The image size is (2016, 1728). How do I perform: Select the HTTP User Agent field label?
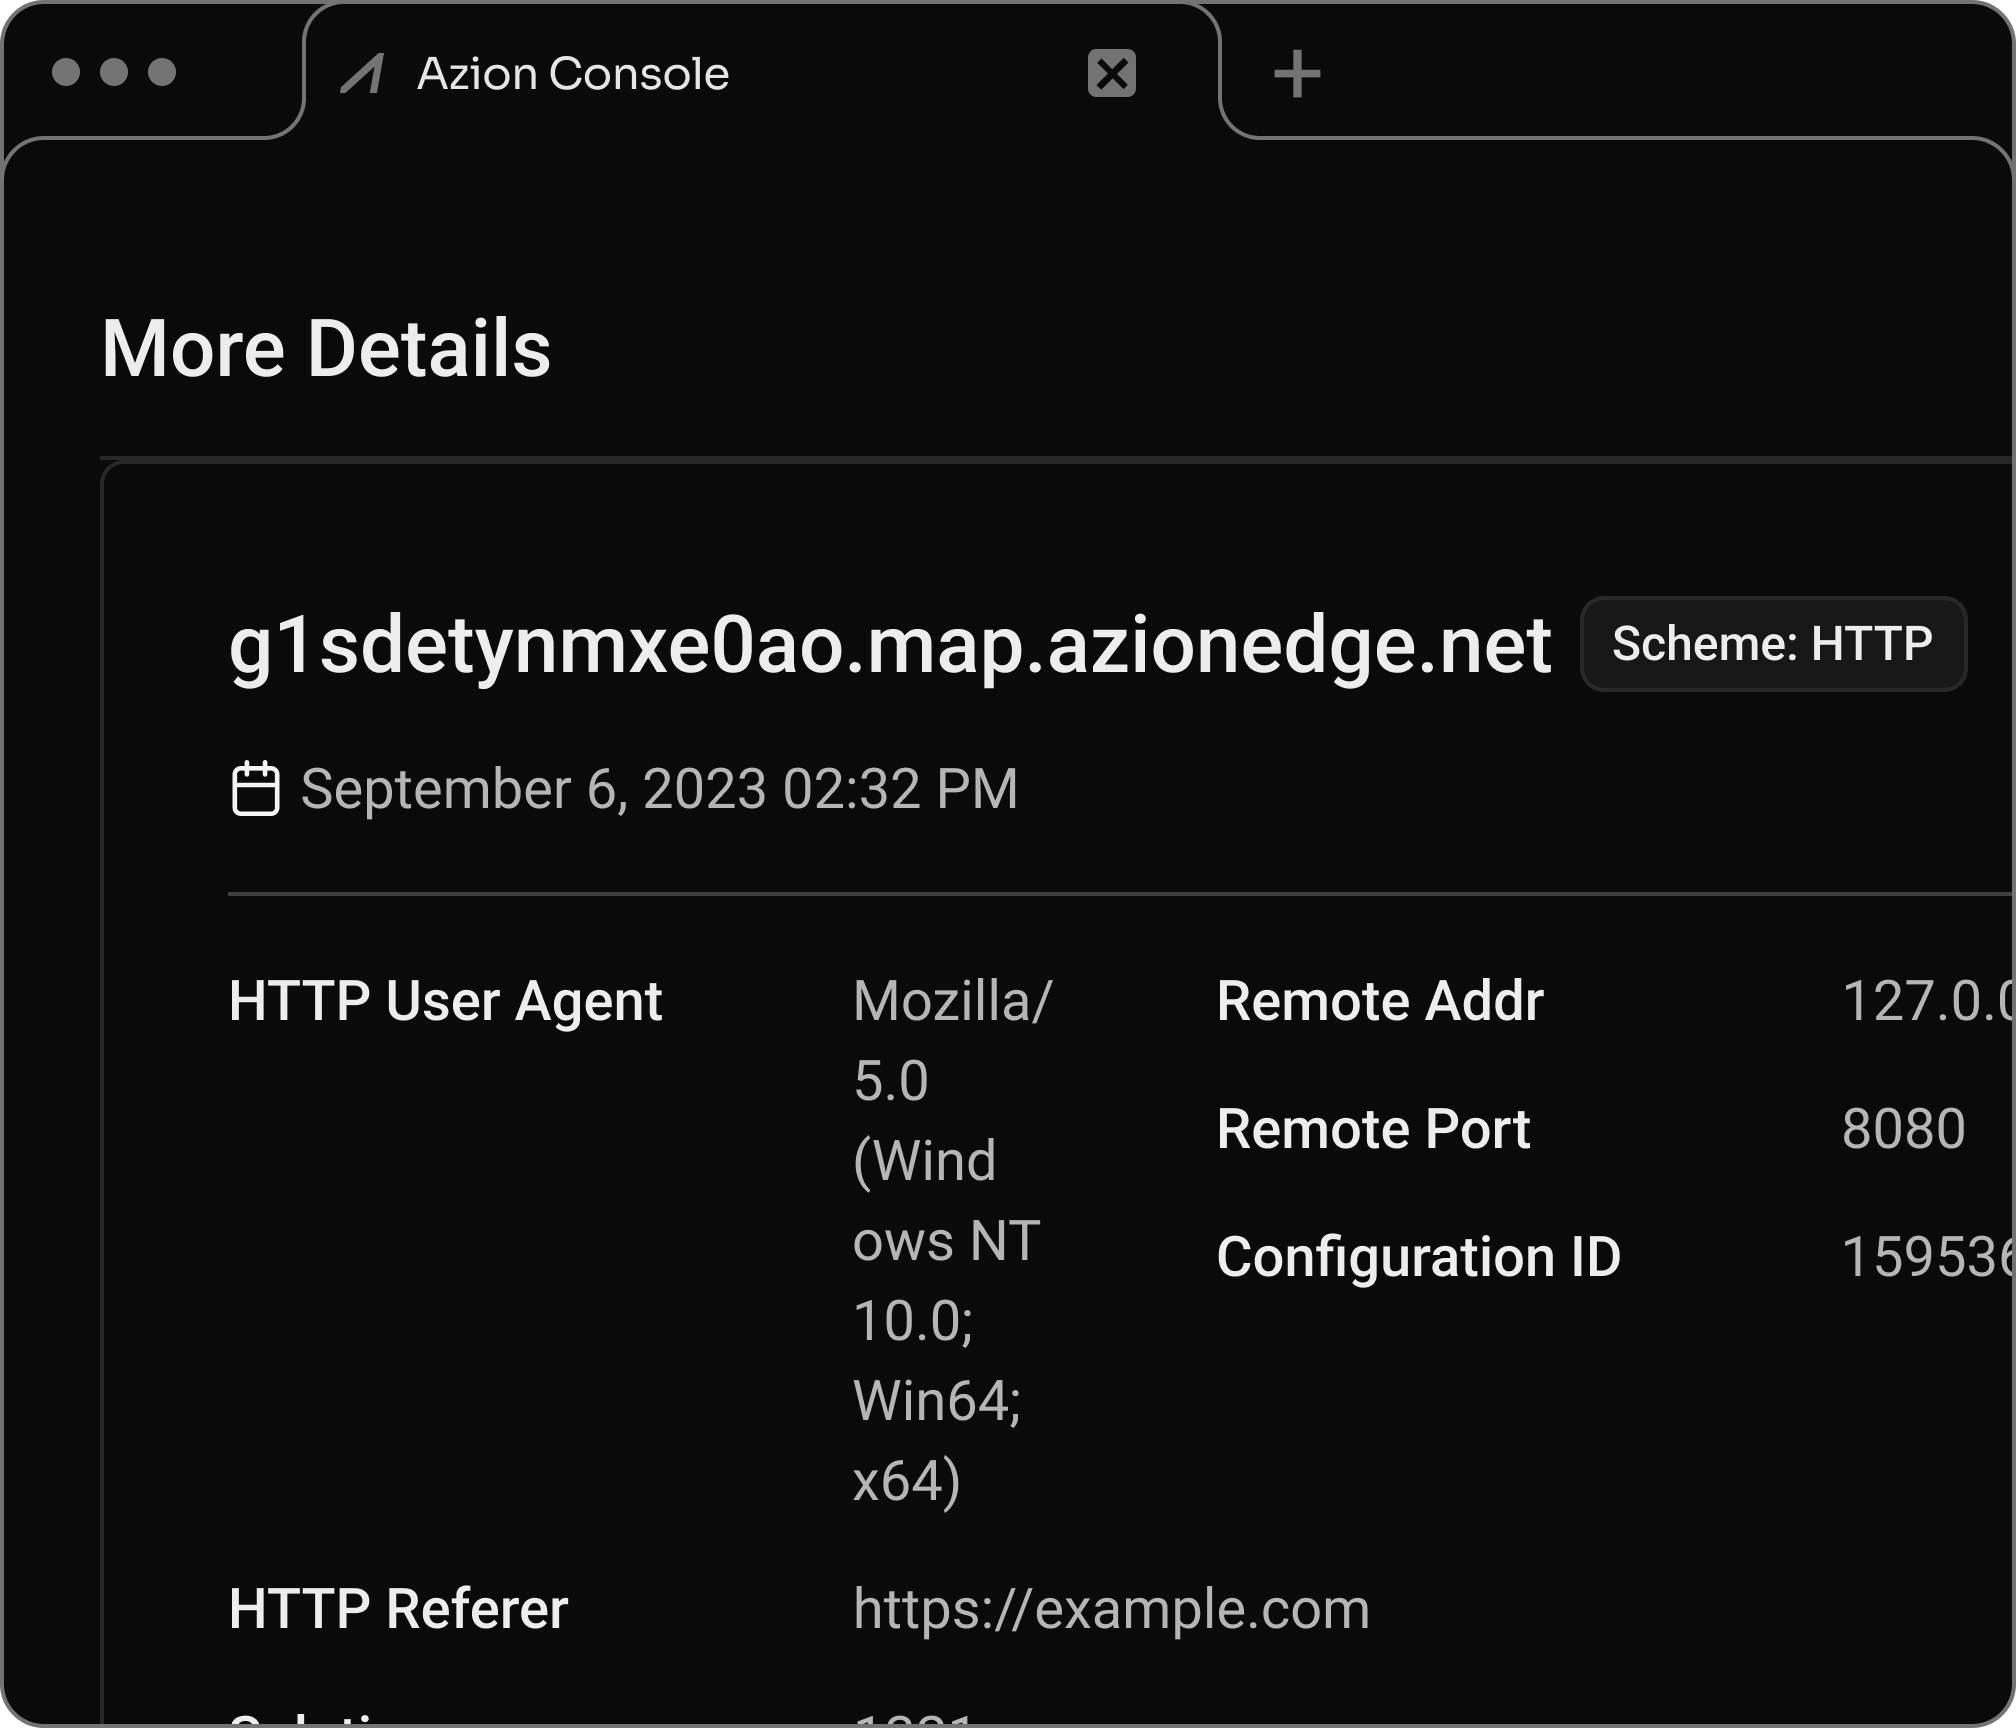pos(444,1001)
